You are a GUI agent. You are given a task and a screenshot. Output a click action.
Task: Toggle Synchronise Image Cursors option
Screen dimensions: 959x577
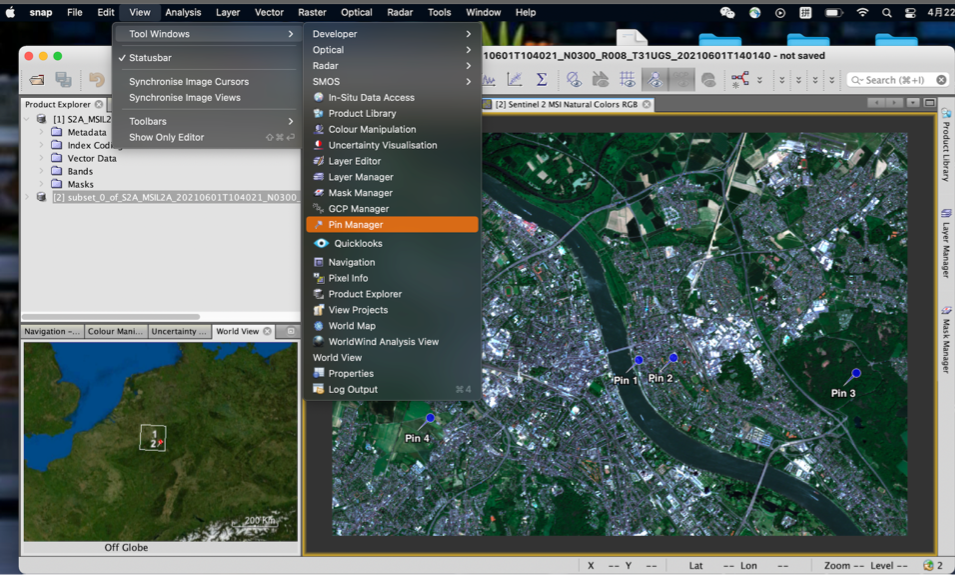(x=188, y=82)
